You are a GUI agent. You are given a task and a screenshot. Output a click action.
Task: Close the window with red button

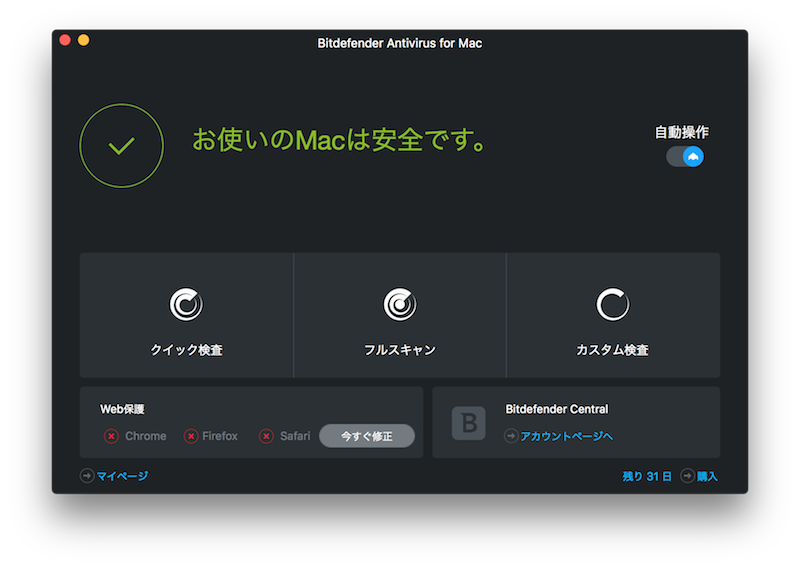coord(65,40)
